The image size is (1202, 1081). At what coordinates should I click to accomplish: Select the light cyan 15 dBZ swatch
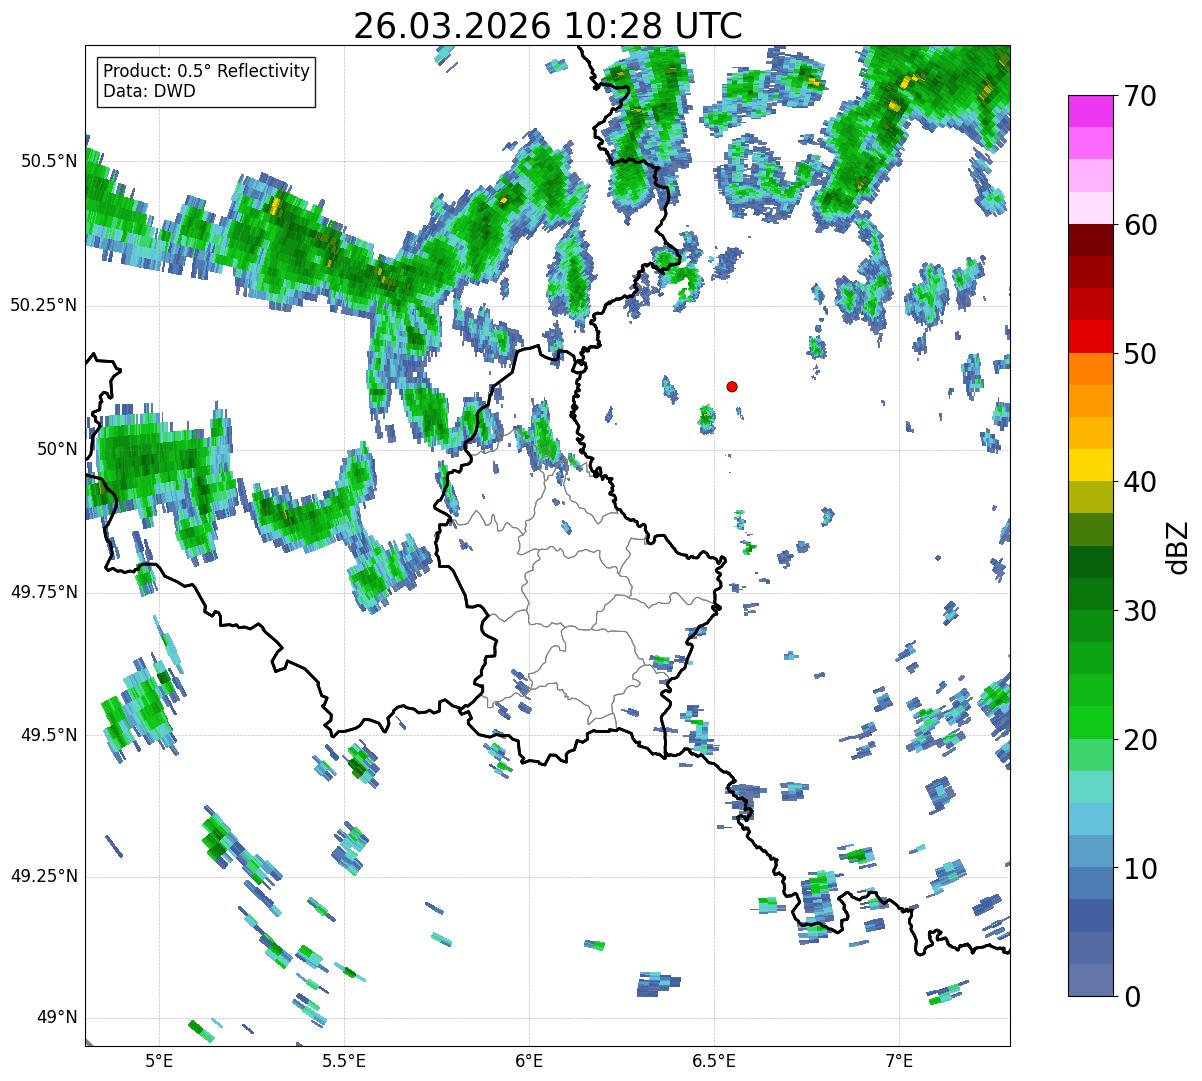click(x=1090, y=787)
